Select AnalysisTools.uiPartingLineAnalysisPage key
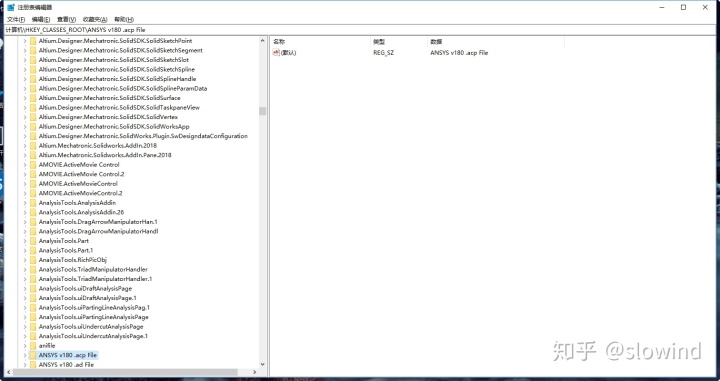The width and height of the screenshot is (720, 381). tap(94, 317)
